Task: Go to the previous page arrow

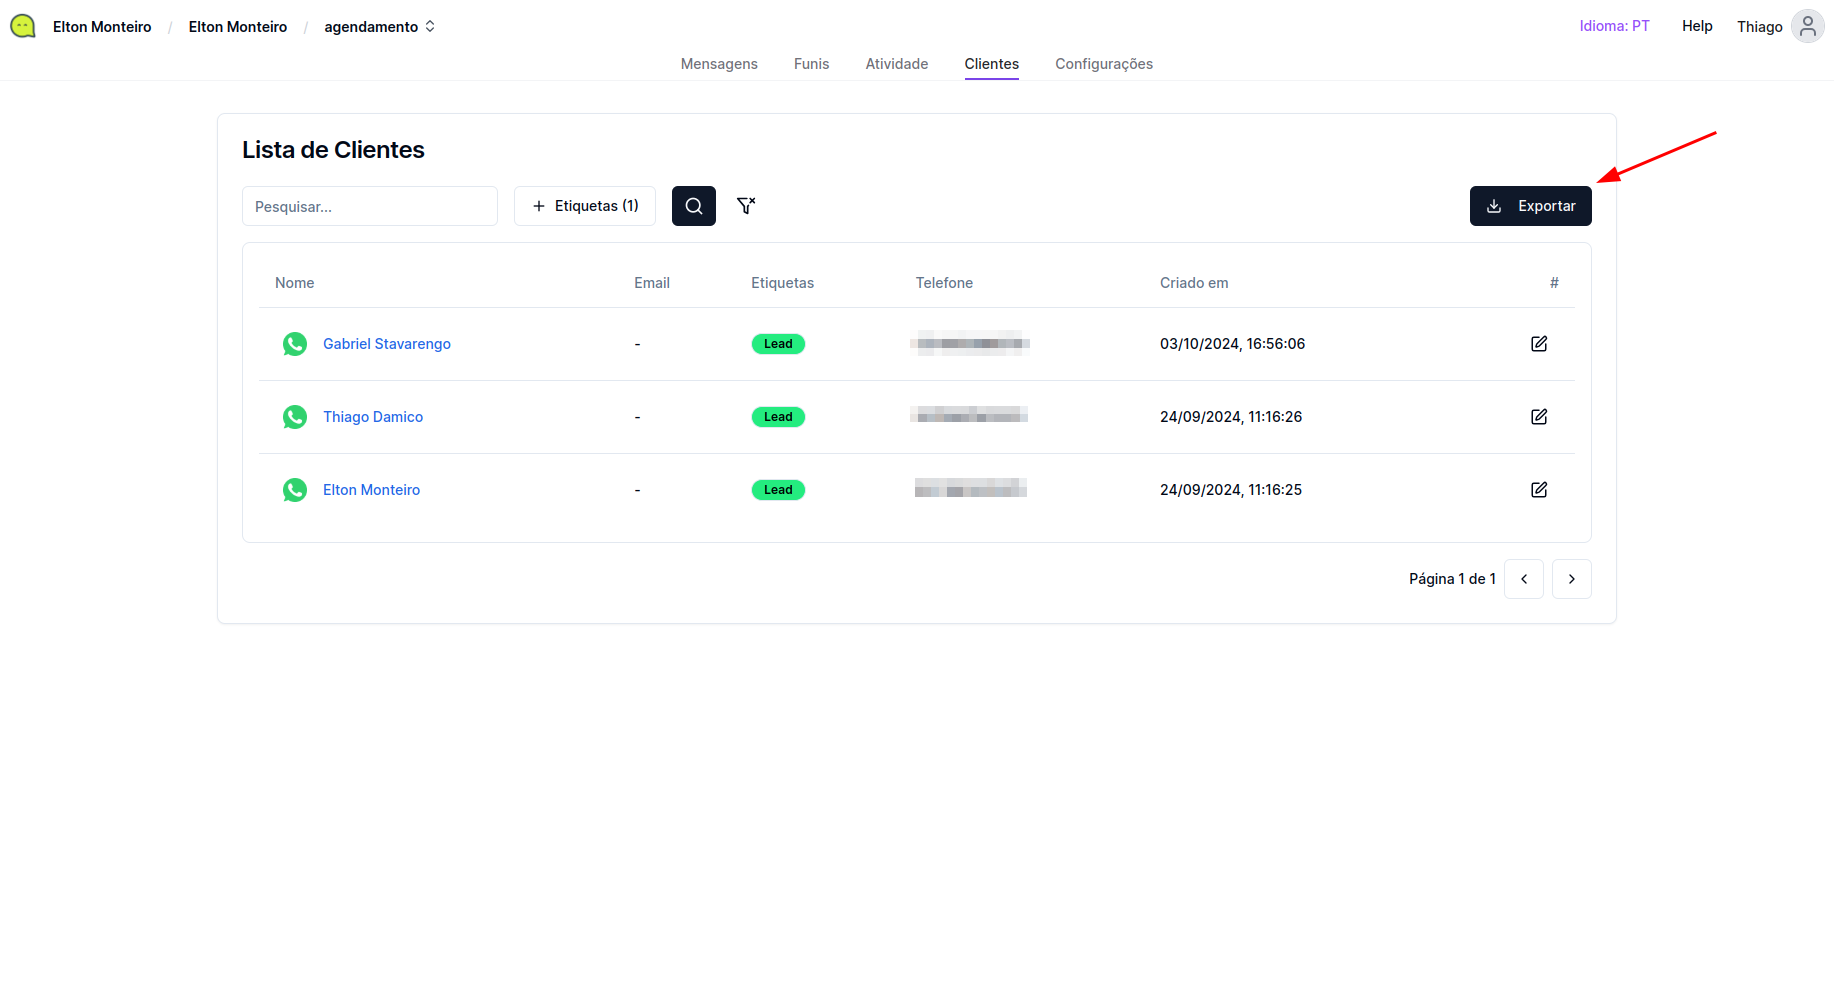Action: pyautogui.click(x=1523, y=579)
